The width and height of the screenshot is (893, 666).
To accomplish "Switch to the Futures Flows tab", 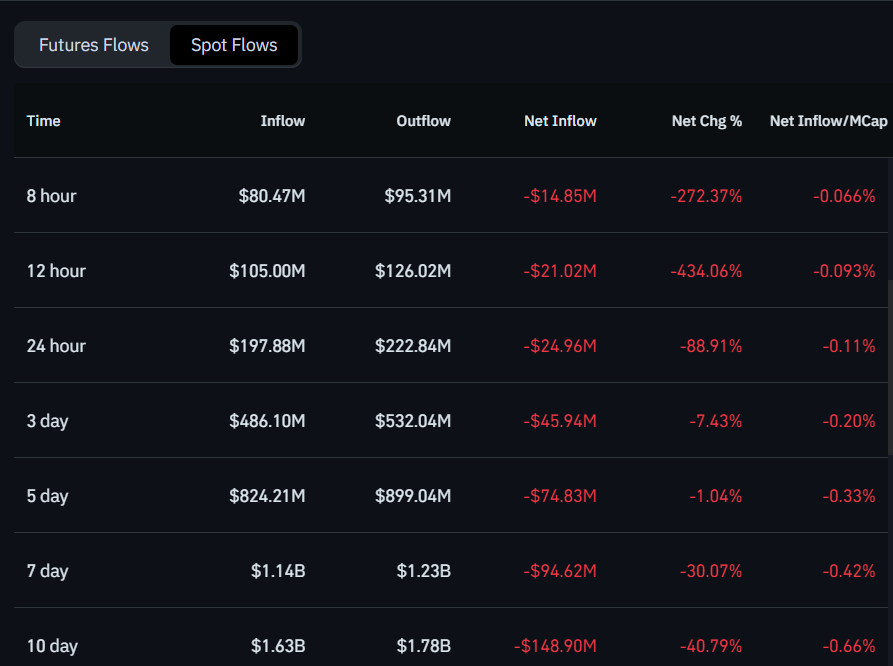I will point(93,45).
